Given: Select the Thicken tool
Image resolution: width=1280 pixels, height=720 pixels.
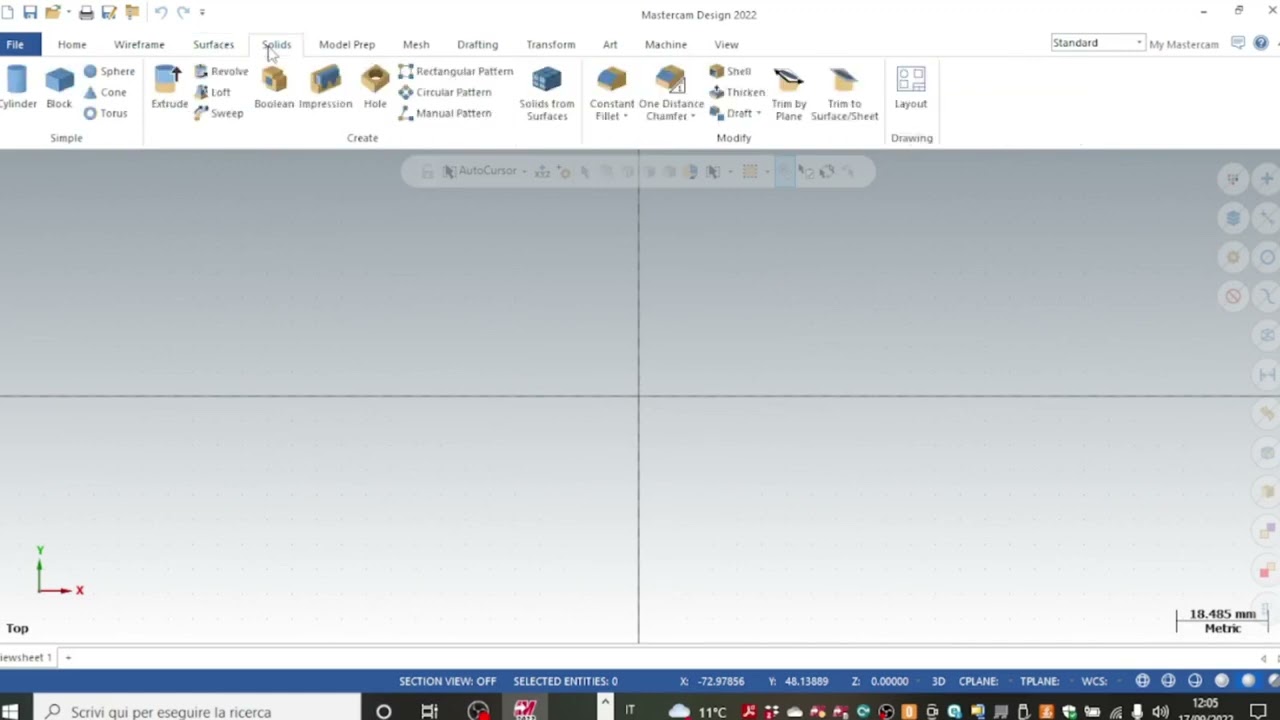Looking at the screenshot, I should pos(737,92).
